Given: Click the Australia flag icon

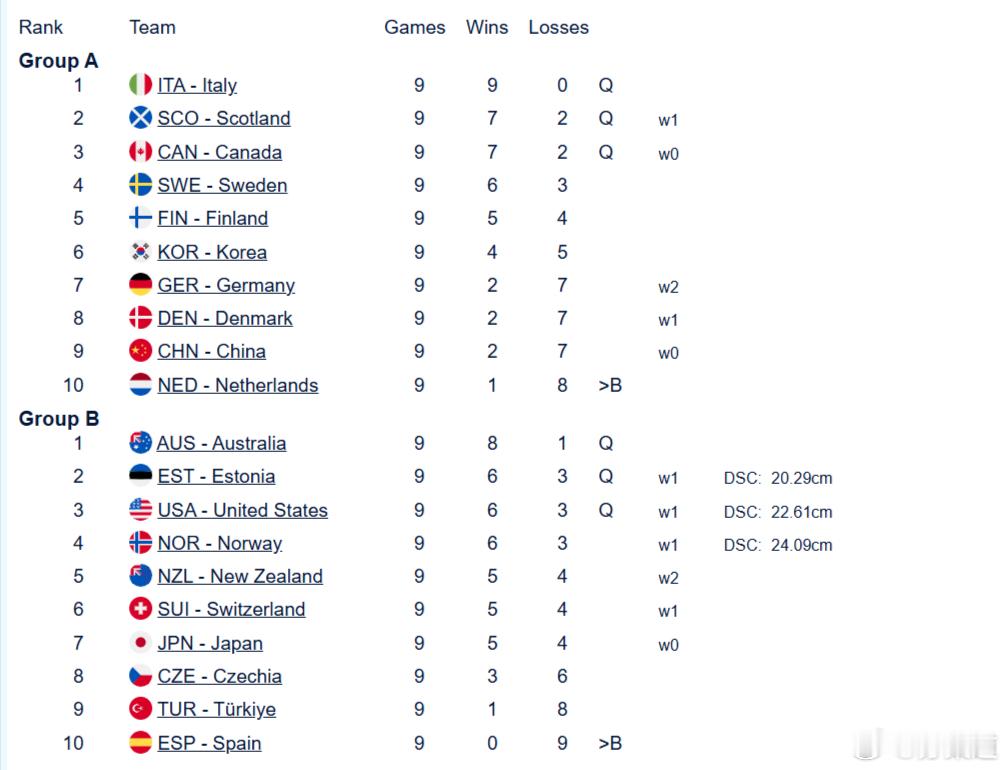Looking at the screenshot, I should (141, 443).
